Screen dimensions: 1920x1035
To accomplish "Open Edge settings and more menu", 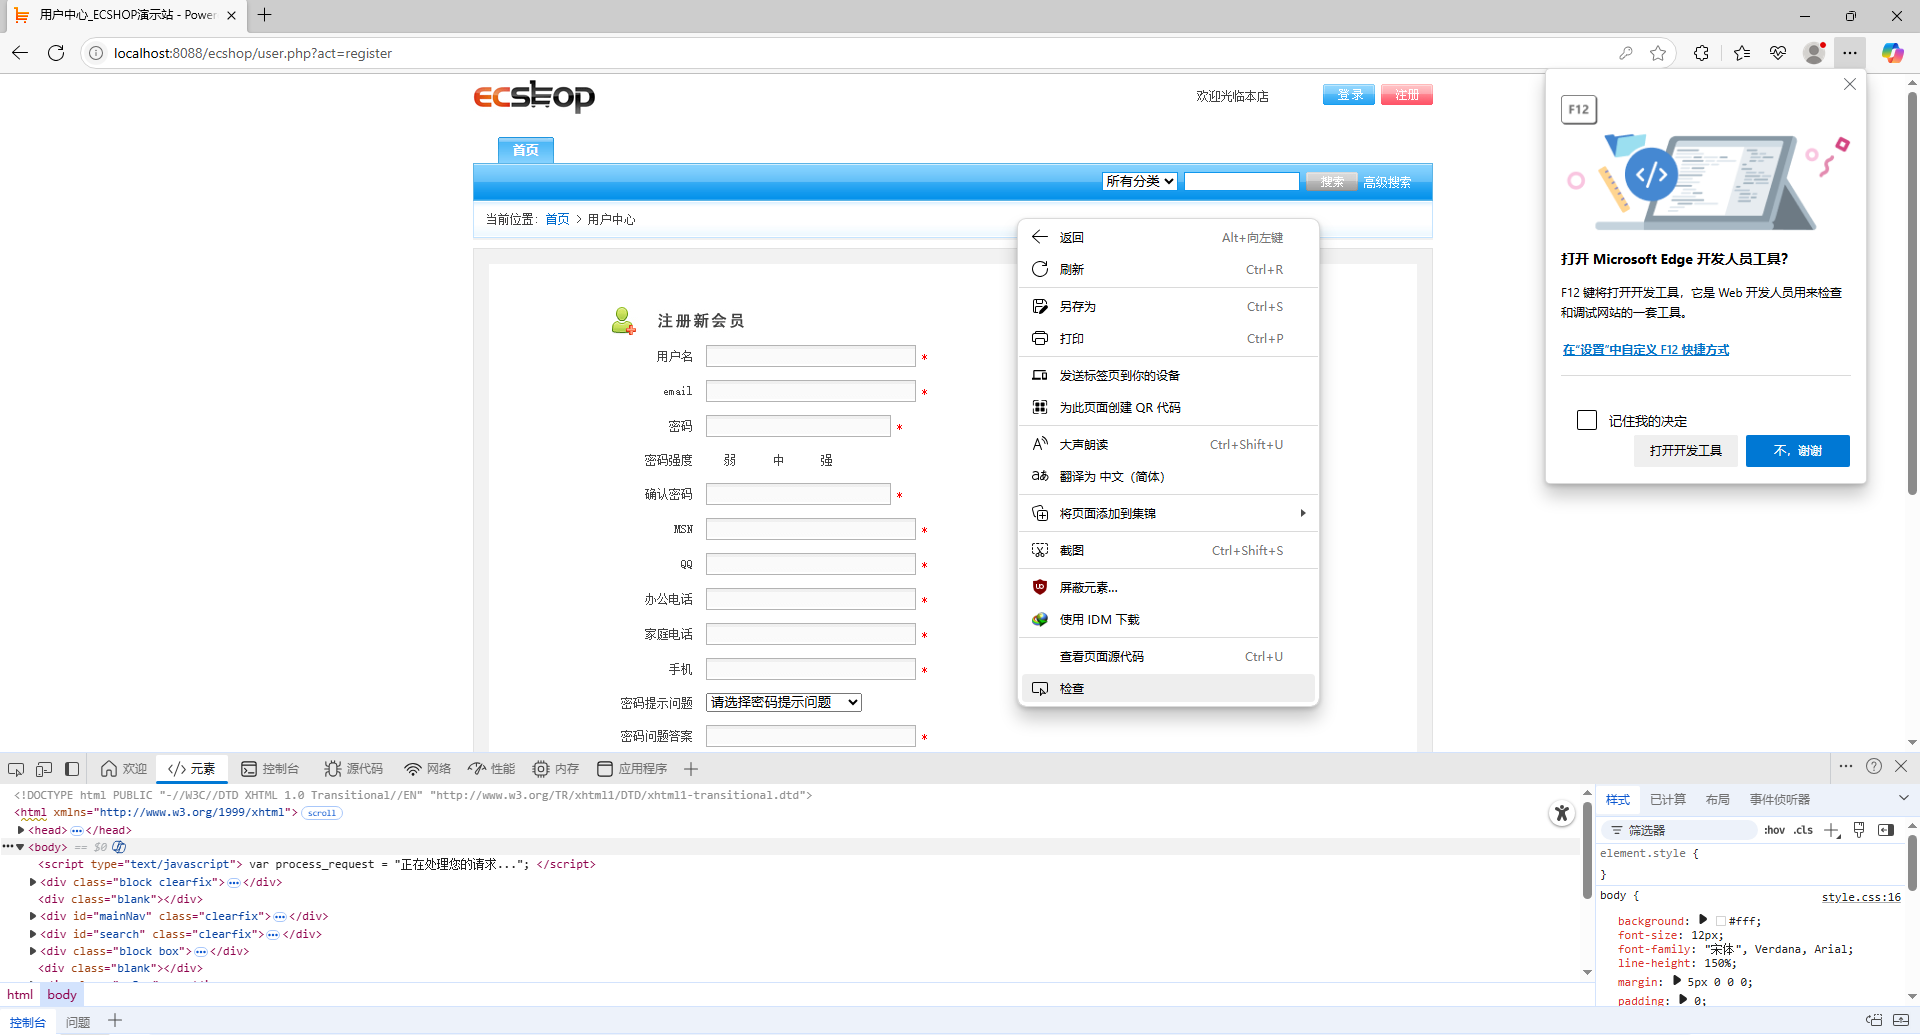I will click(x=1850, y=53).
